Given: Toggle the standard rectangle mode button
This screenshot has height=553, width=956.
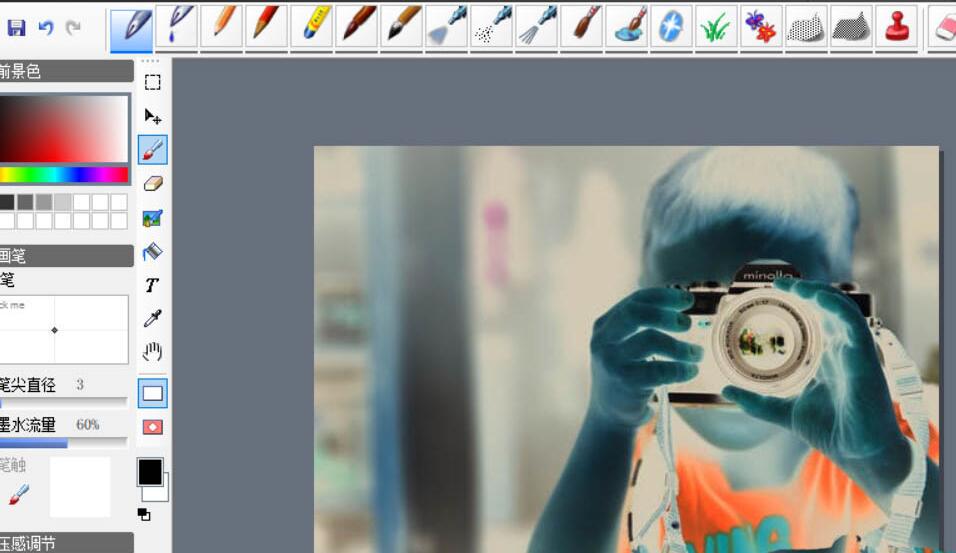Looking at the screenshot, I should tap(153, 393).
